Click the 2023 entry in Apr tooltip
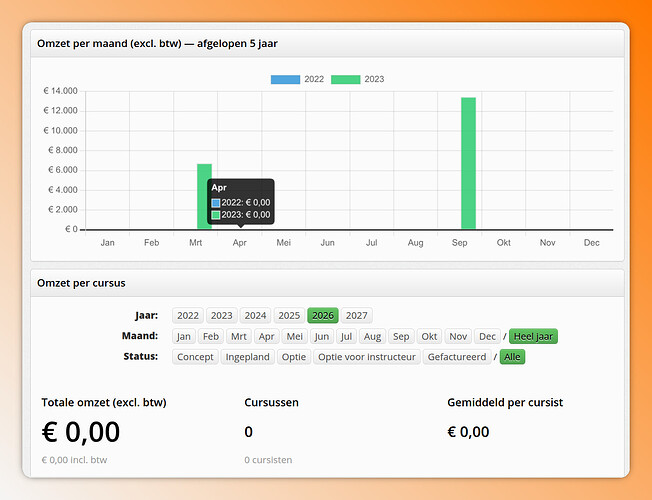This screenshot has width=652, height=500. (241, 215)
